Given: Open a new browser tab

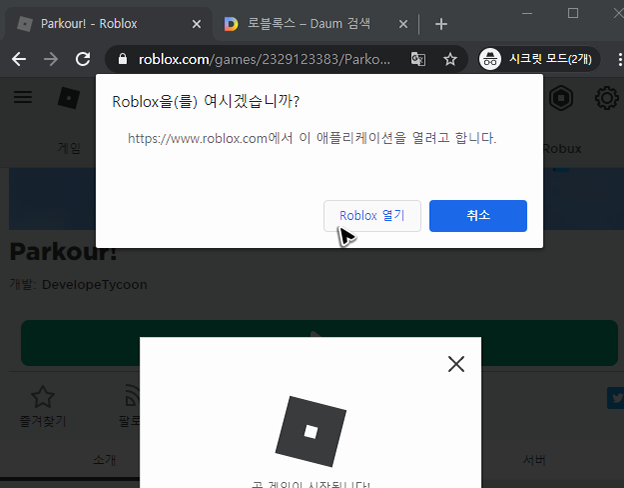Looking at the screenshot, I should (x=441, y=24).
